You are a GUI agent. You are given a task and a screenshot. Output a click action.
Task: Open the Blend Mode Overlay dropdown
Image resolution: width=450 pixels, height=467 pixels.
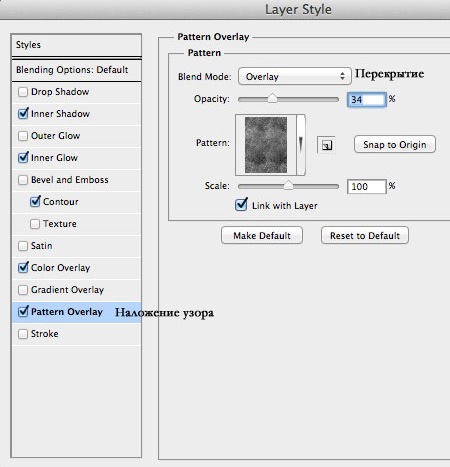295,76
